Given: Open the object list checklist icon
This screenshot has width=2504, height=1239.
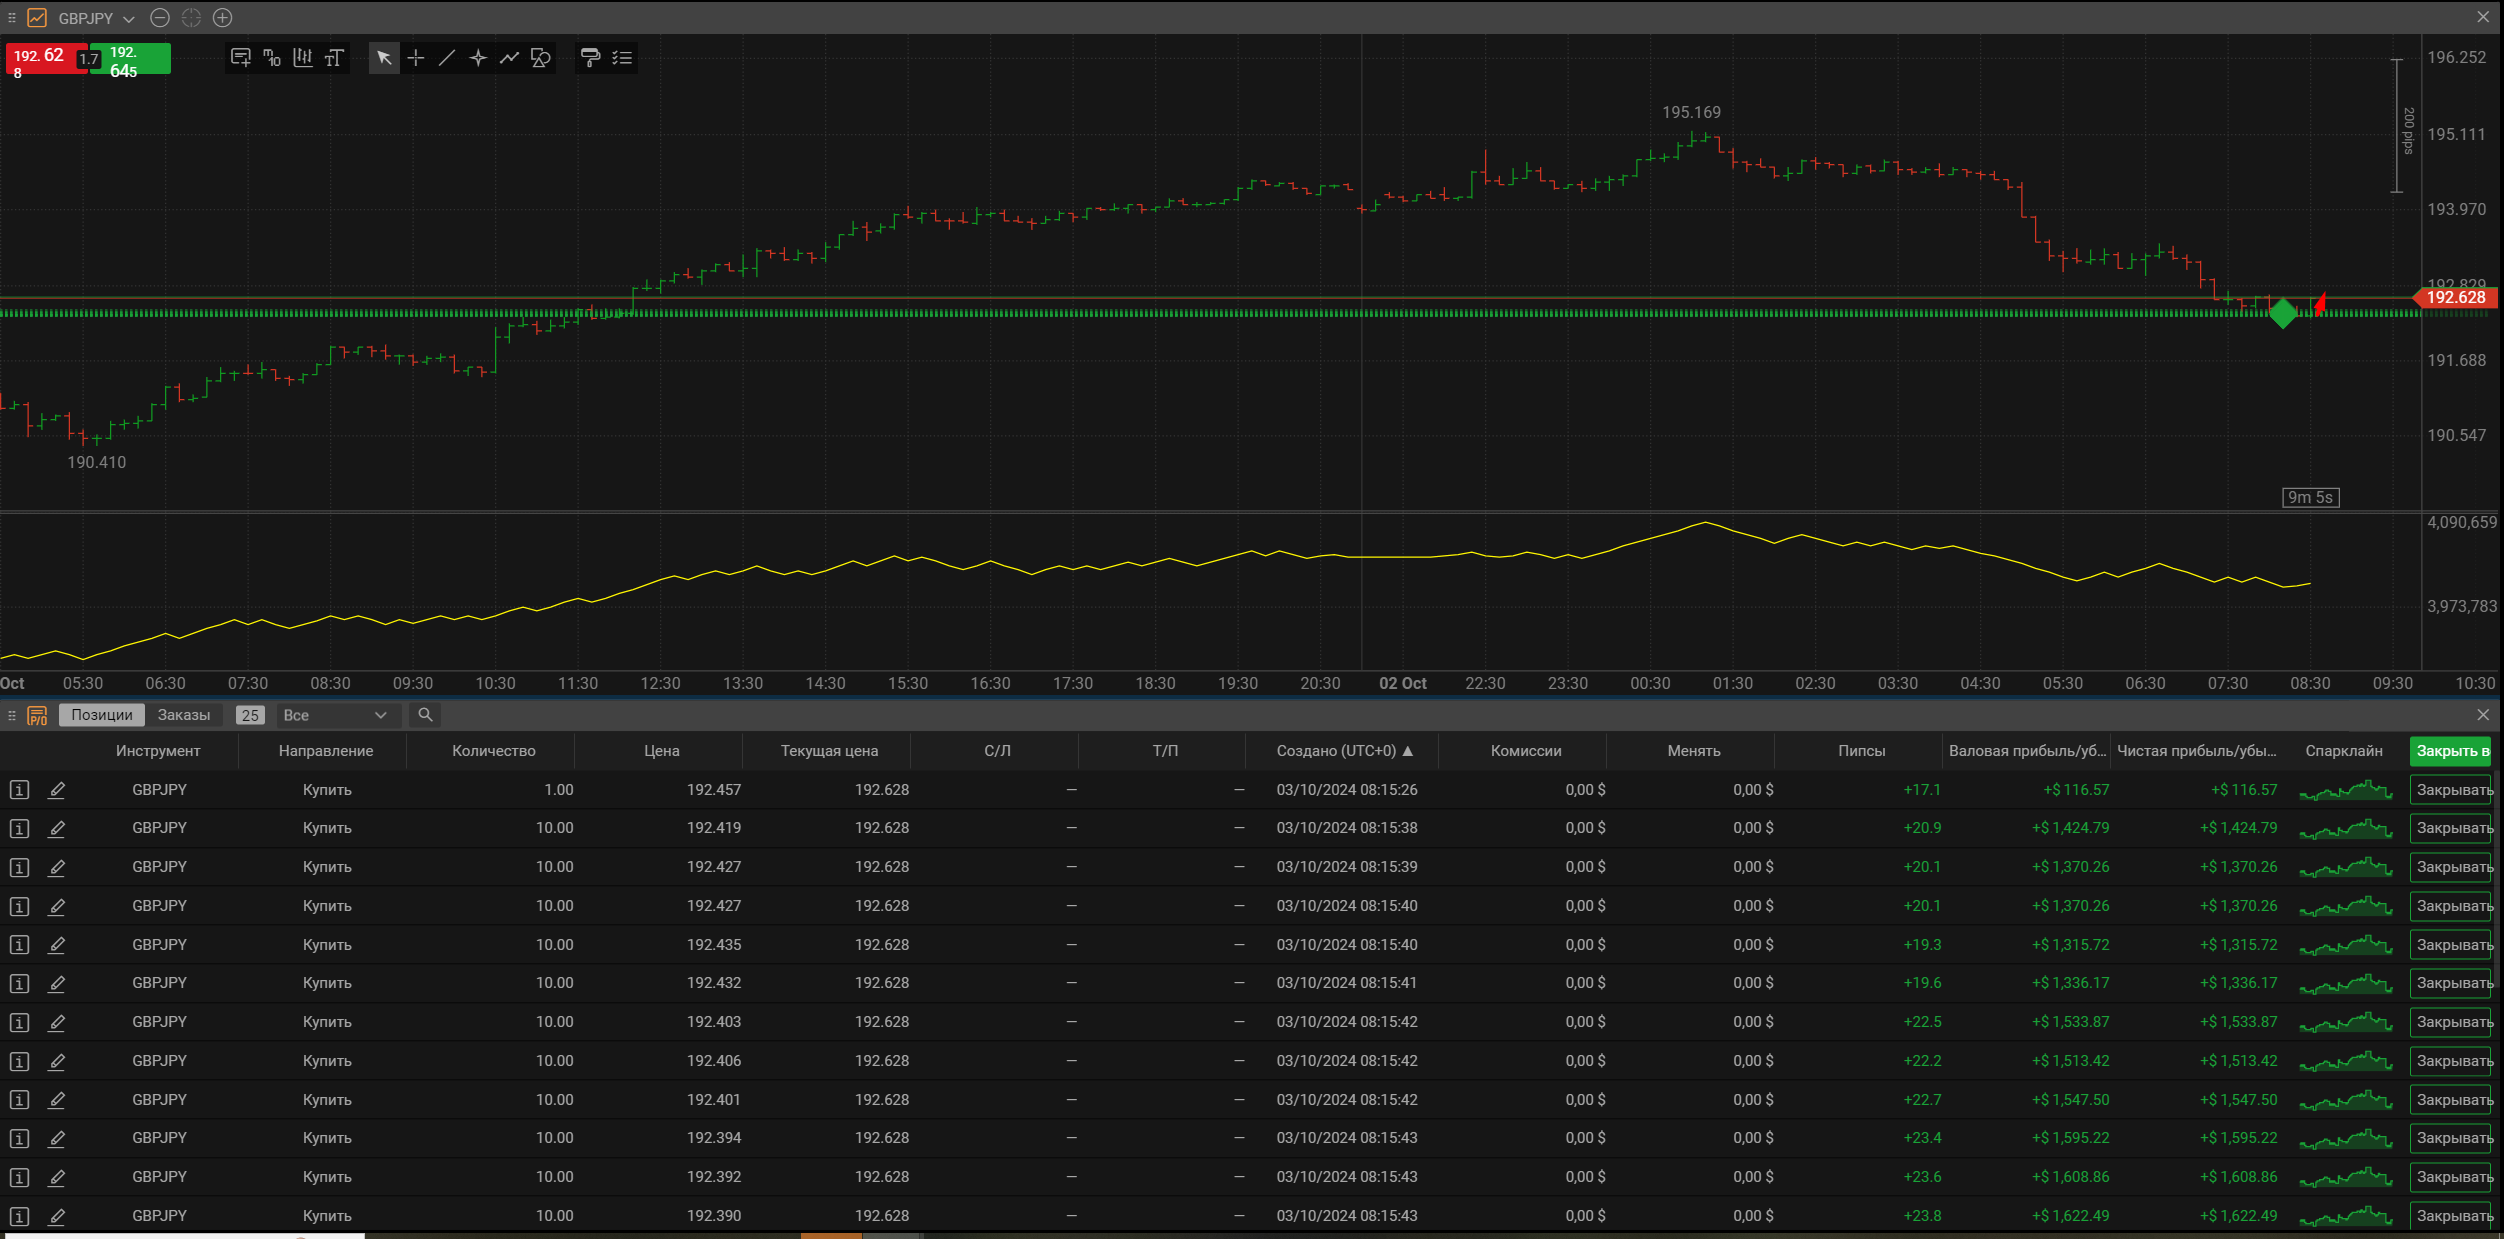Looking at the screenshot, I should 622,58.
